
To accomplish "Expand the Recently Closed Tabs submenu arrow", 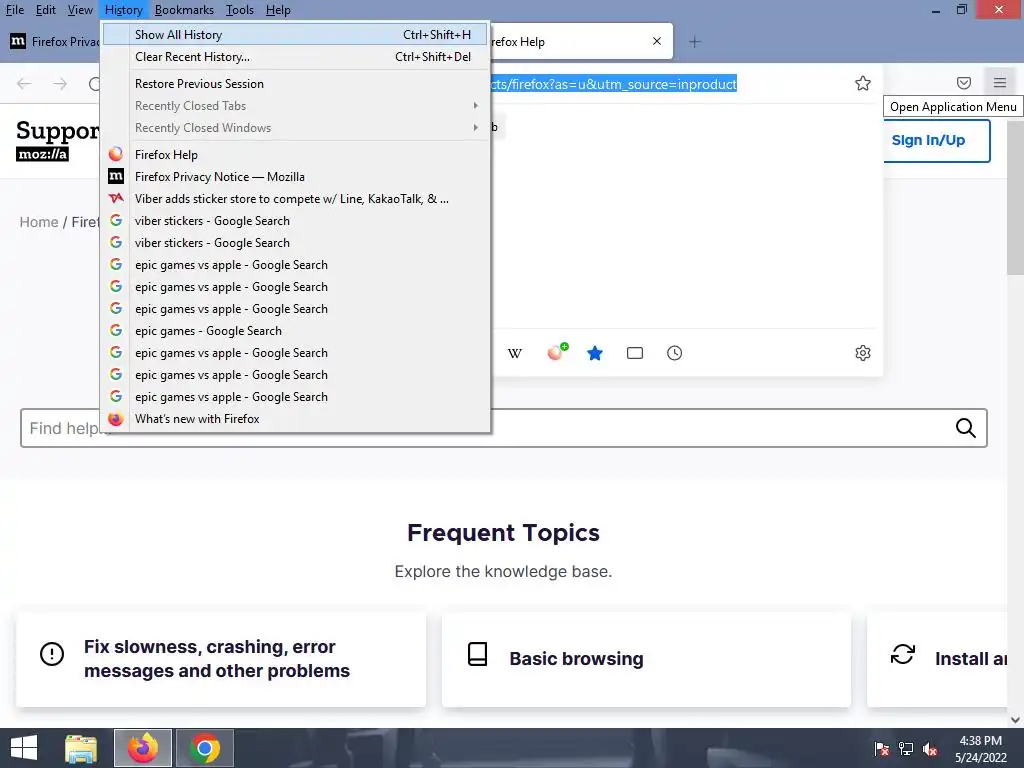I will [475, 106].
